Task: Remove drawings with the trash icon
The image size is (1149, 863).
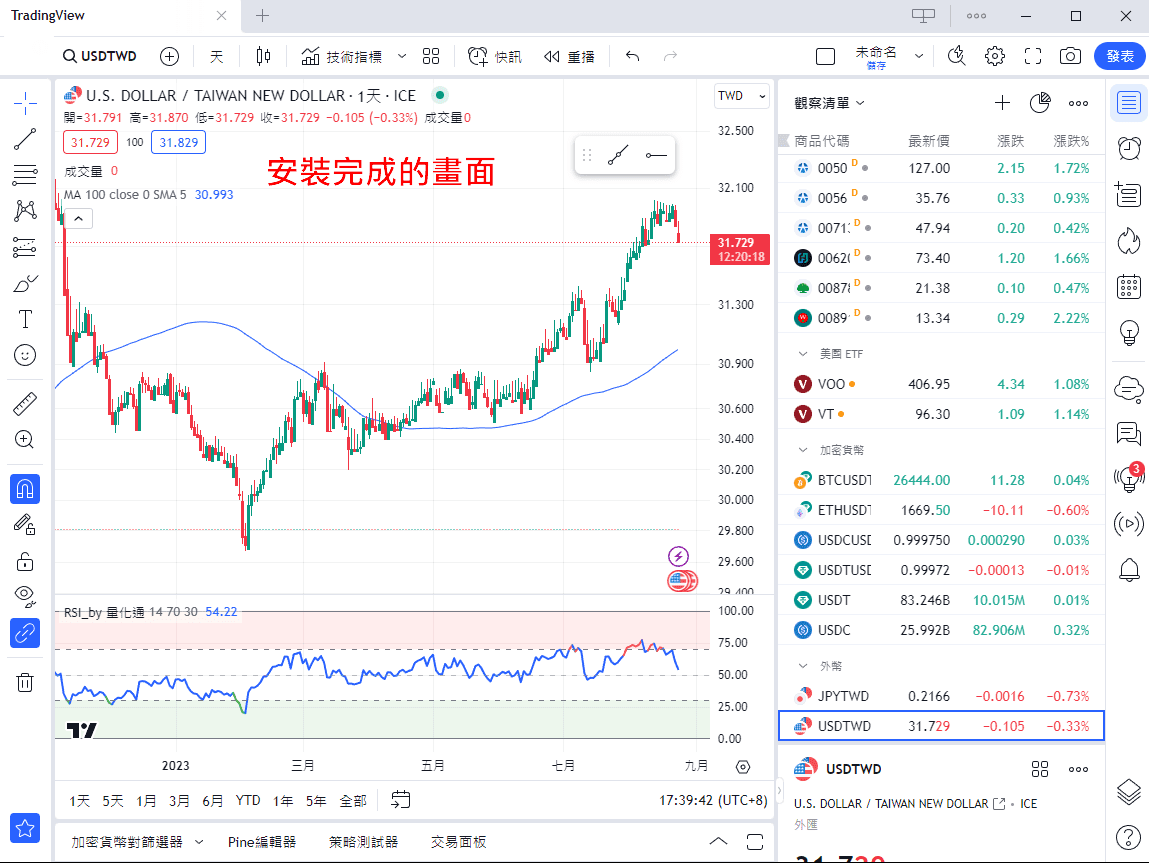Action: click(x=24, y=682)
